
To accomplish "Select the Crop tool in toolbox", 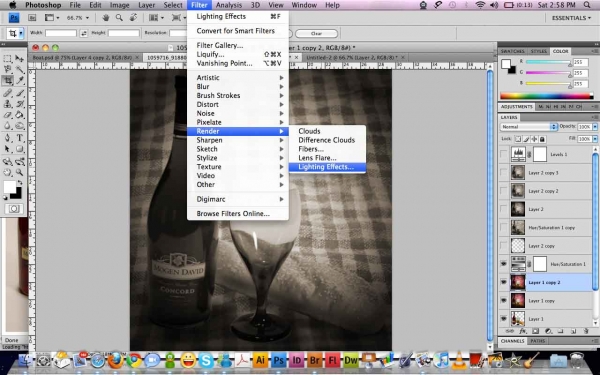I will (x=7, y=80).
